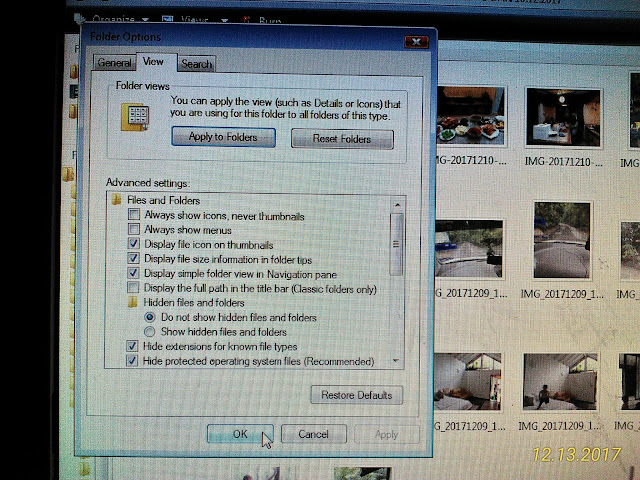This screenshot has height=480, width=640.
Task: Select the attic bedroom photo without a person
Action: (x=467, y=381)
